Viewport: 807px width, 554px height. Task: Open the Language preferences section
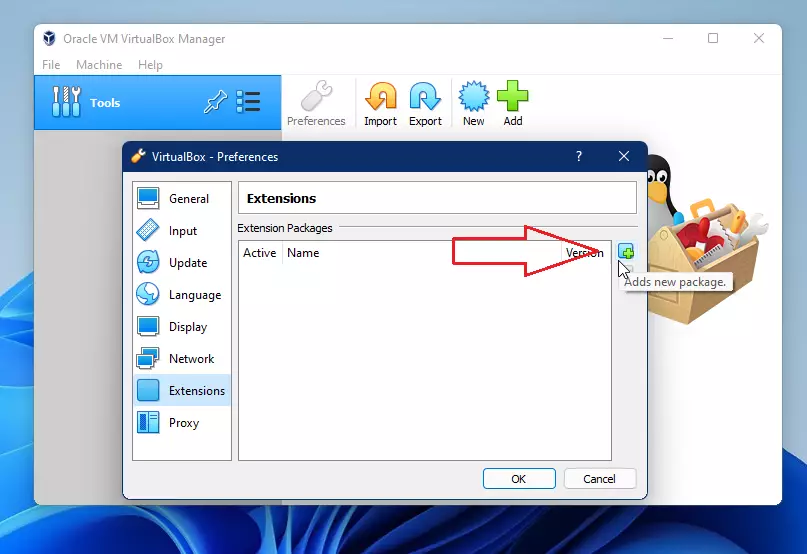pyautogui.click(x=182, y=295)
